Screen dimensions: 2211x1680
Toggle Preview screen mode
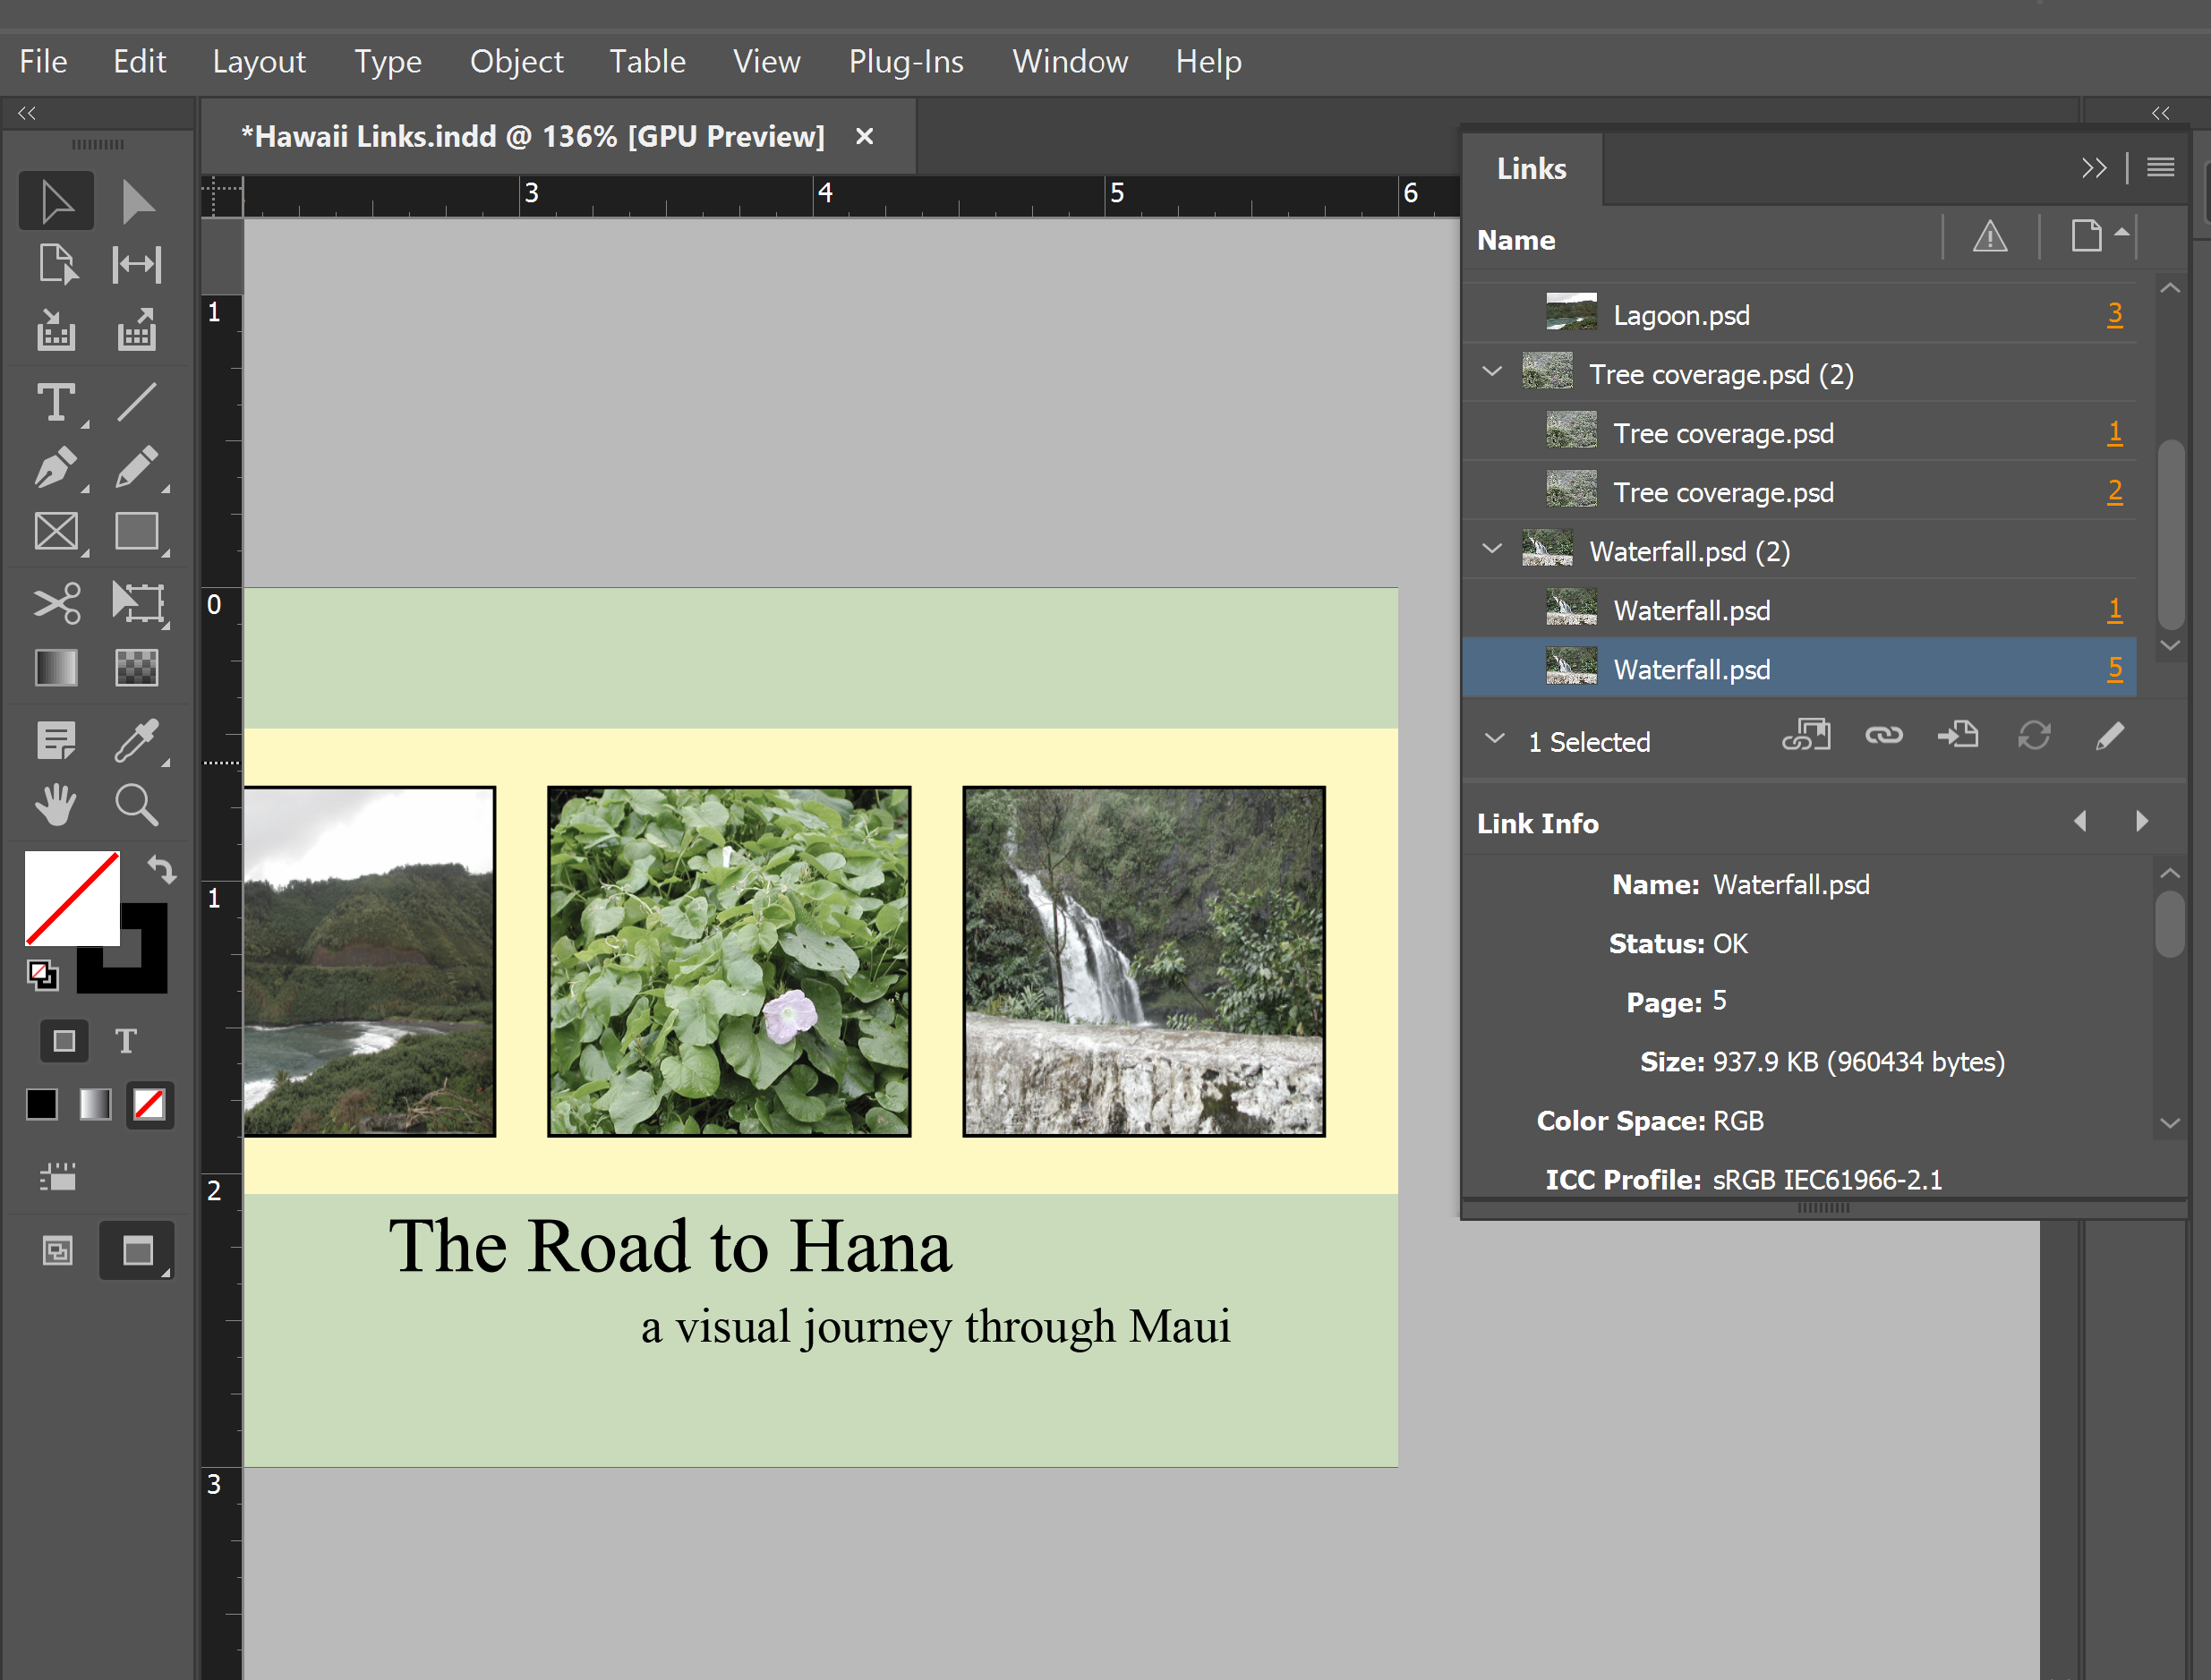click(x=137, y=1250)
